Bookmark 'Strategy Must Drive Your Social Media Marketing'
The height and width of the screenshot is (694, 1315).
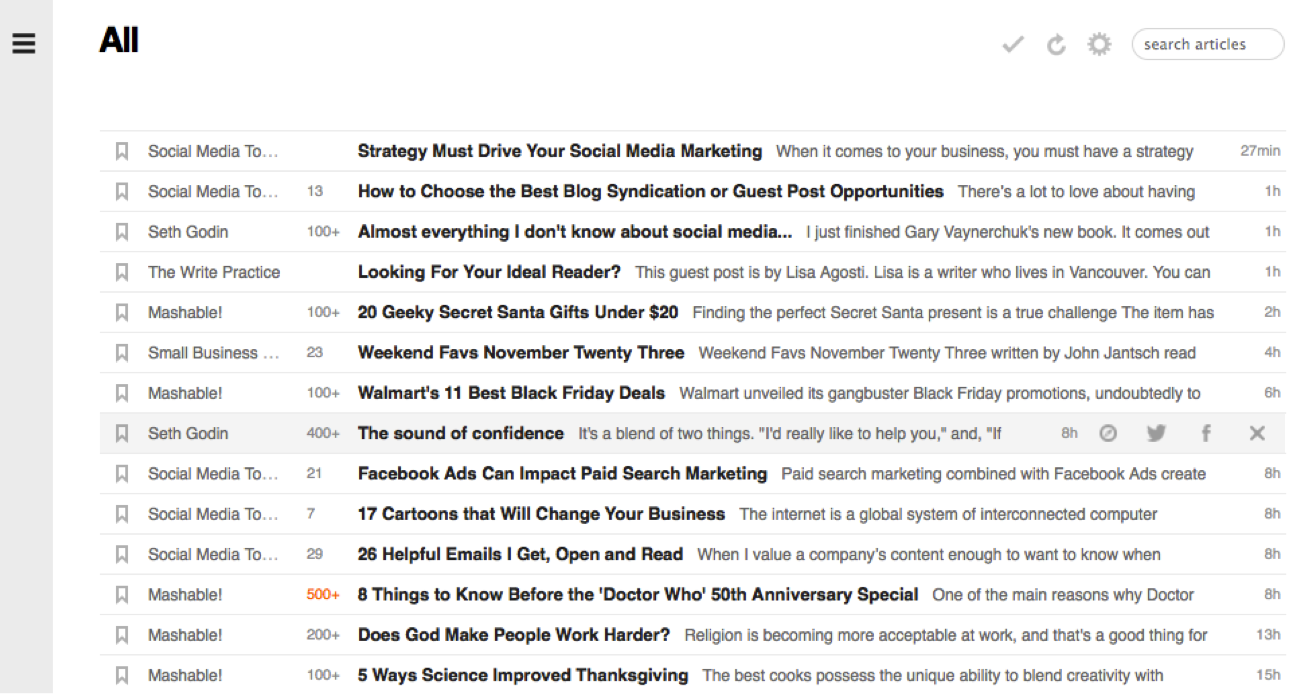[122, 151]
